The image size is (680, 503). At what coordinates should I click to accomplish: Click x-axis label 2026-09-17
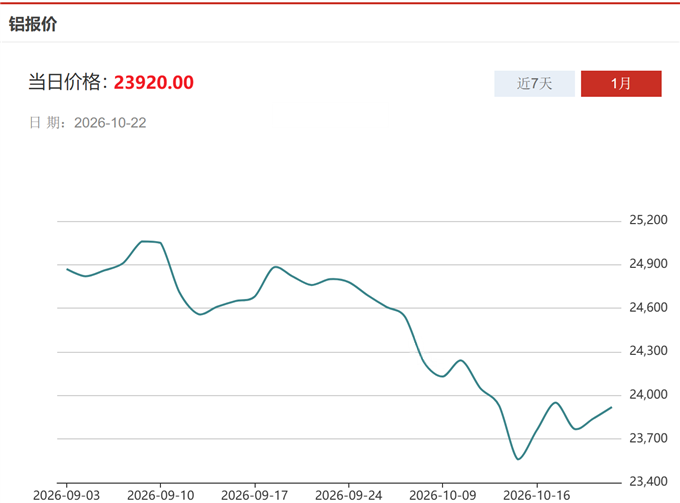(x=255, y=495)
